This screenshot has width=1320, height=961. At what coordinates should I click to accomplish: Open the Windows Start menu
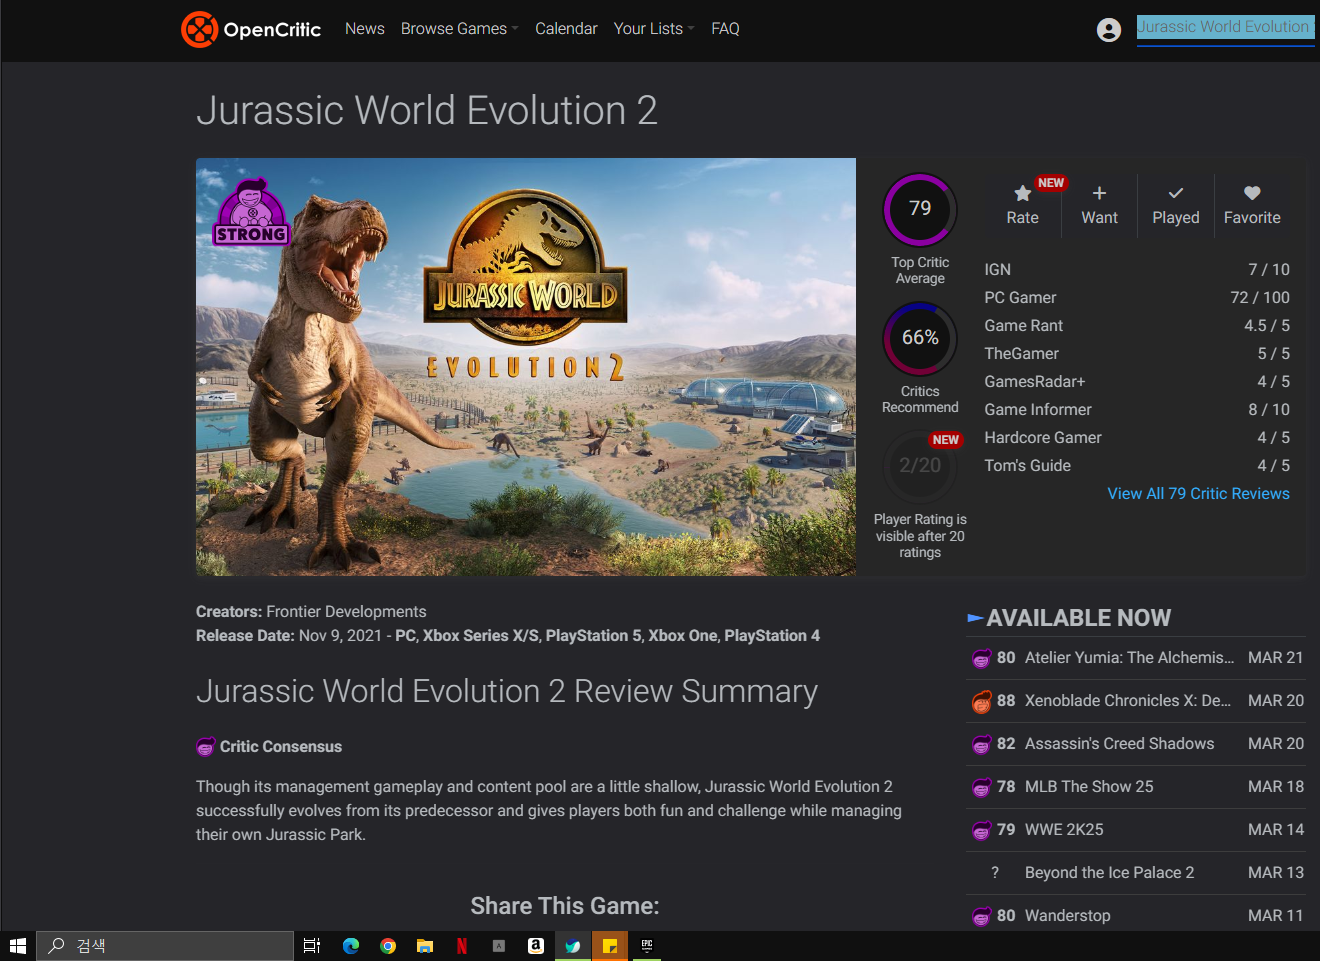click(18, 946)
